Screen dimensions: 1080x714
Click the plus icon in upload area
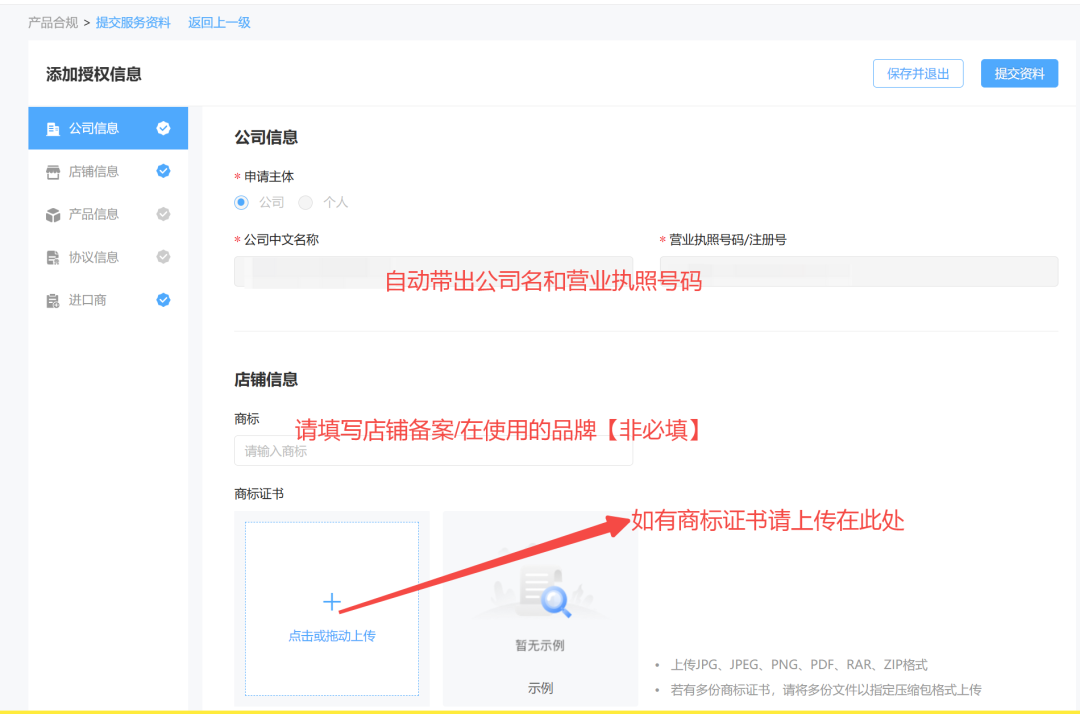(331, 602)
